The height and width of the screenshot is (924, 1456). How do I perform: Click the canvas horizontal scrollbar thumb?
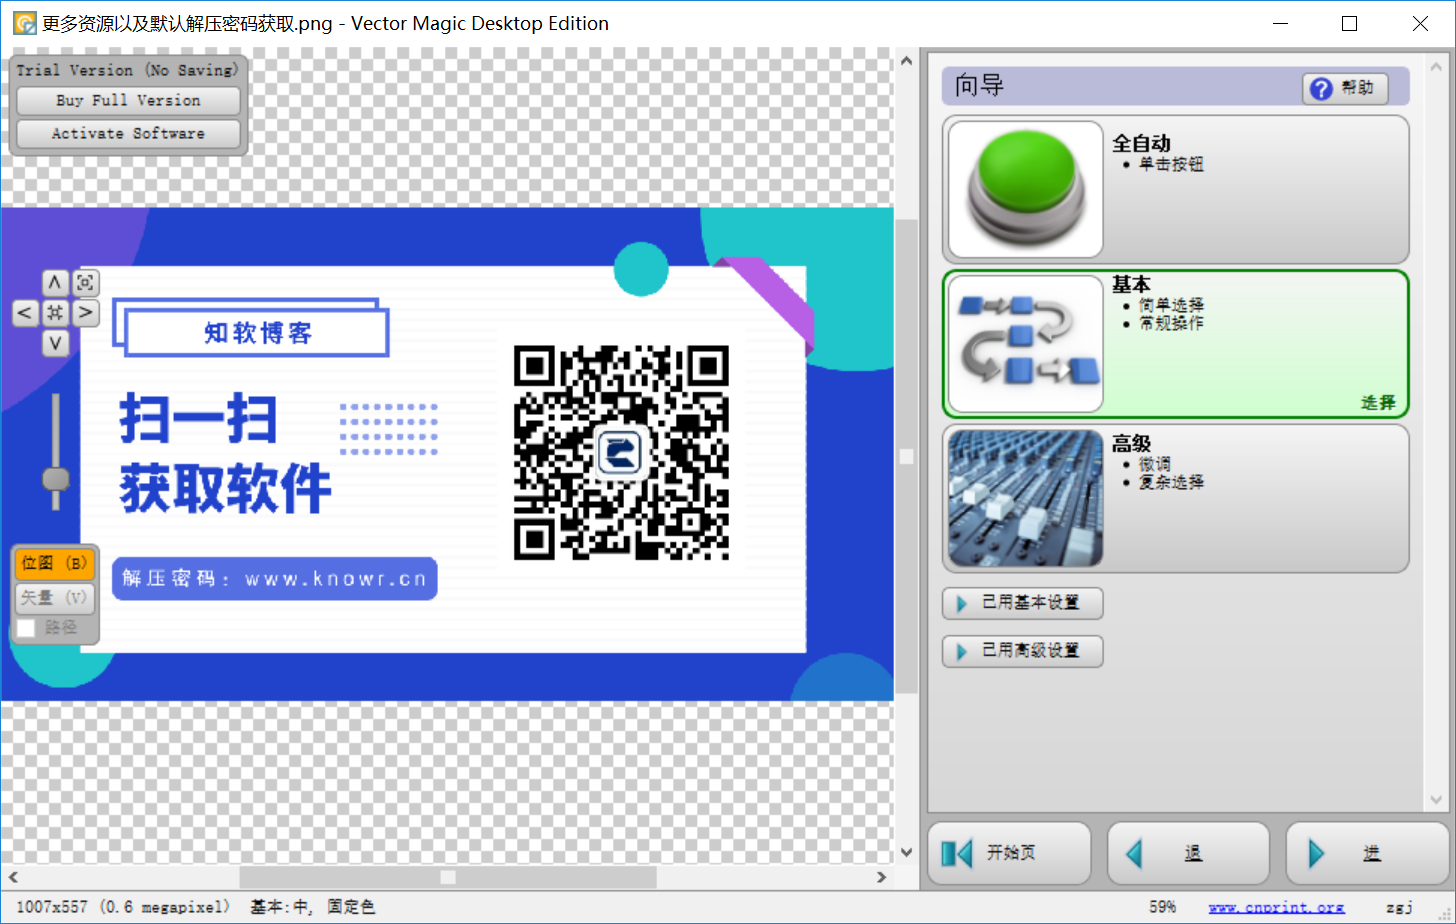tap(448, 877)
